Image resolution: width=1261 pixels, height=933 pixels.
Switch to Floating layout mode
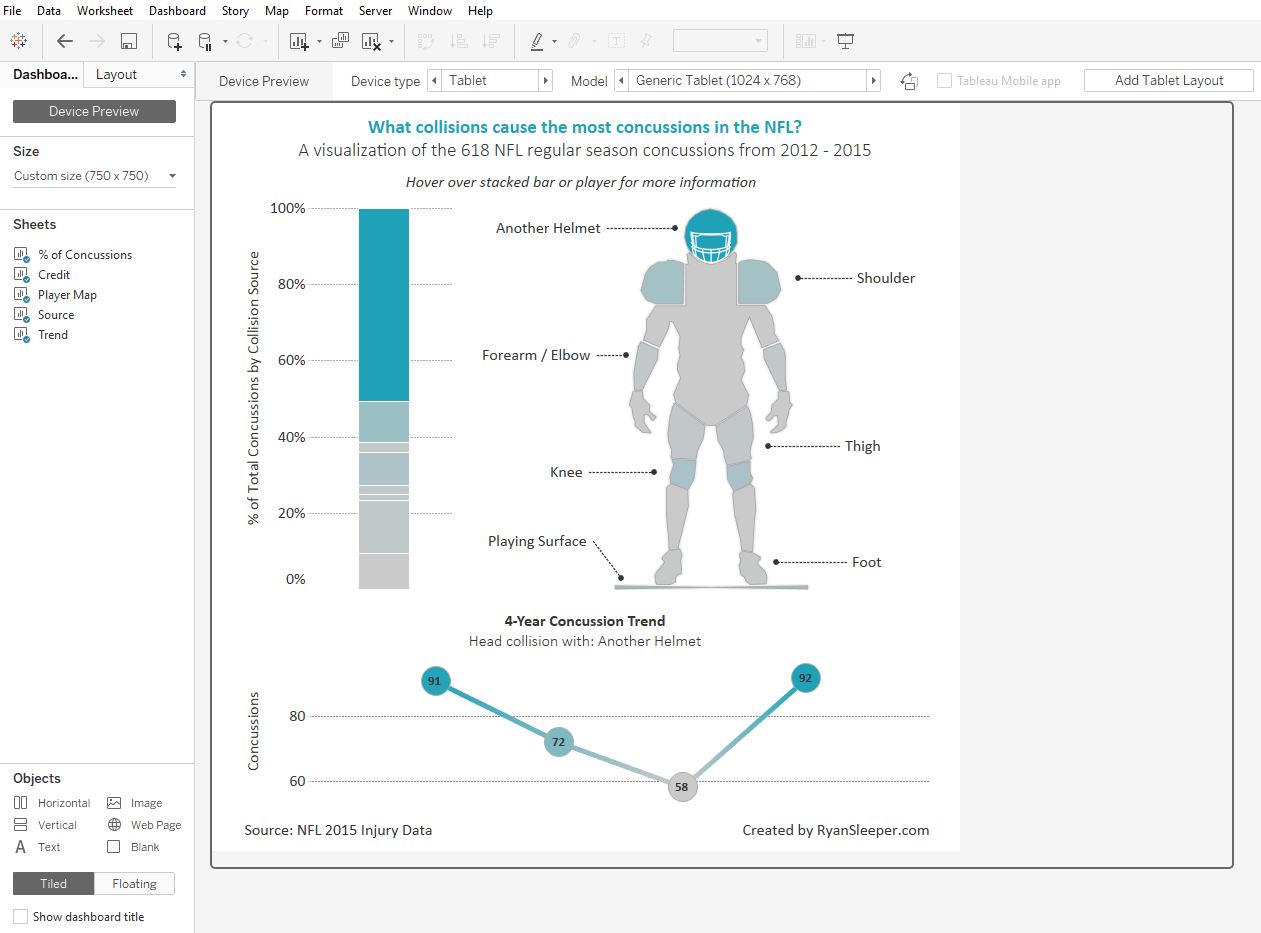coord(134,884)
